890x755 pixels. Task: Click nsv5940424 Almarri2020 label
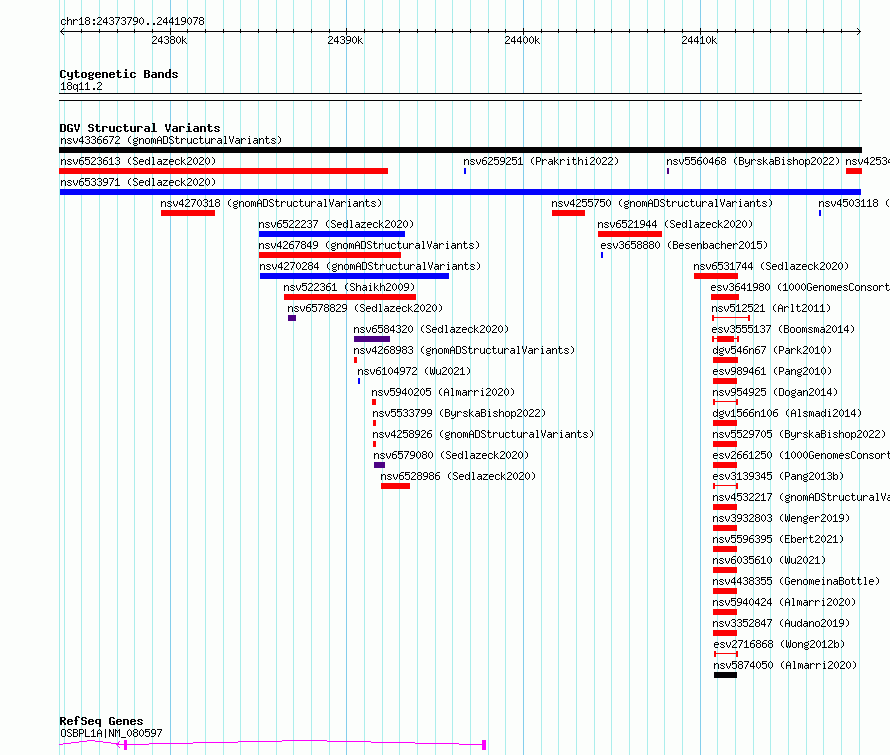pyautogui.click(x=784, y=602)
